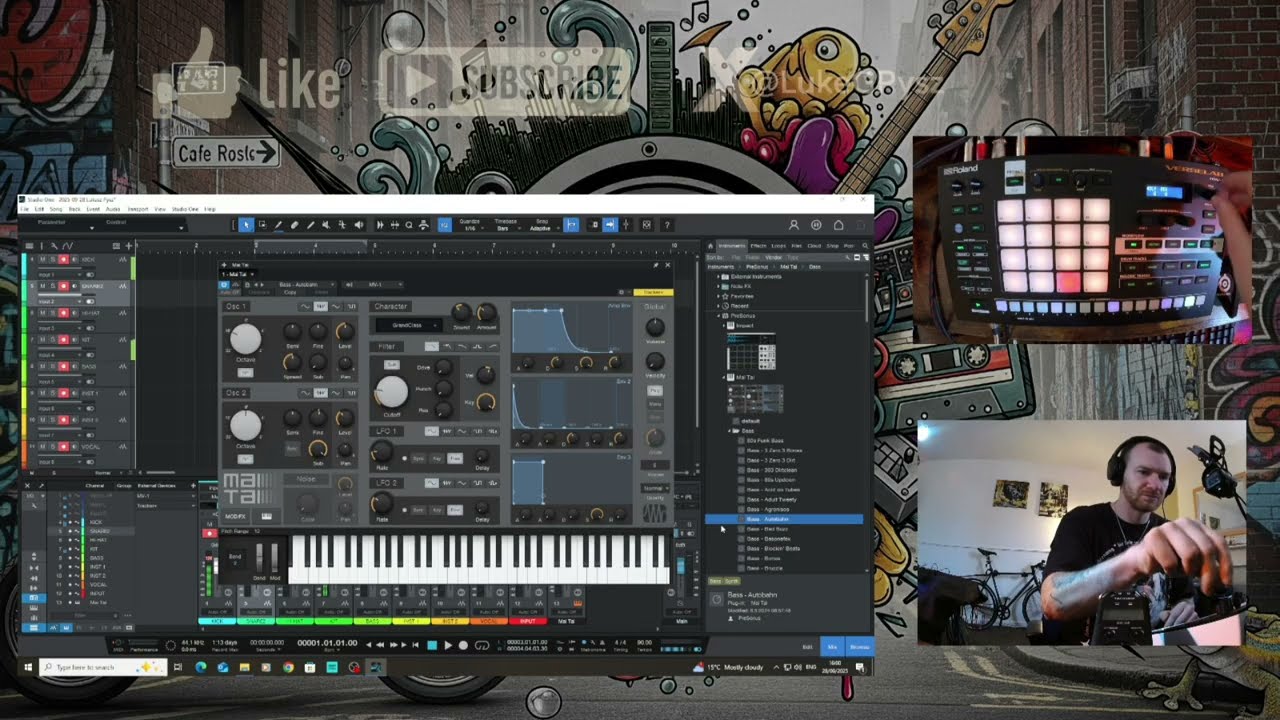Click the Osc 1 Octave knob
Screen dimensions: 1280x720
click(245, 339)
